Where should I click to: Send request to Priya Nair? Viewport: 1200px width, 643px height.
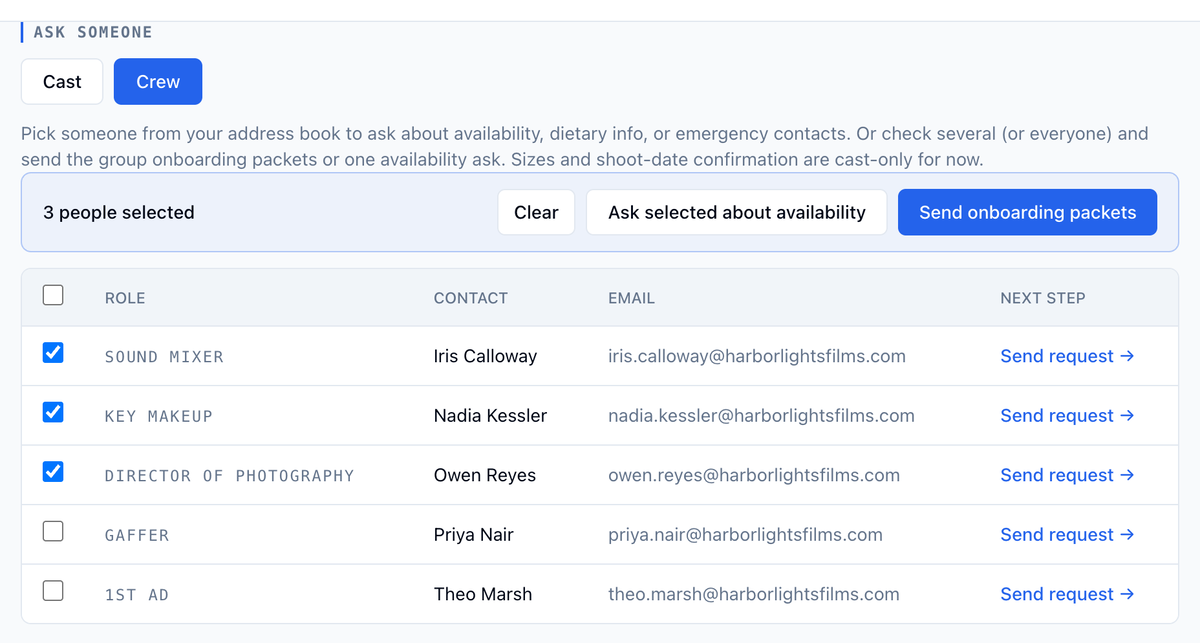(x=1067, y=535)
